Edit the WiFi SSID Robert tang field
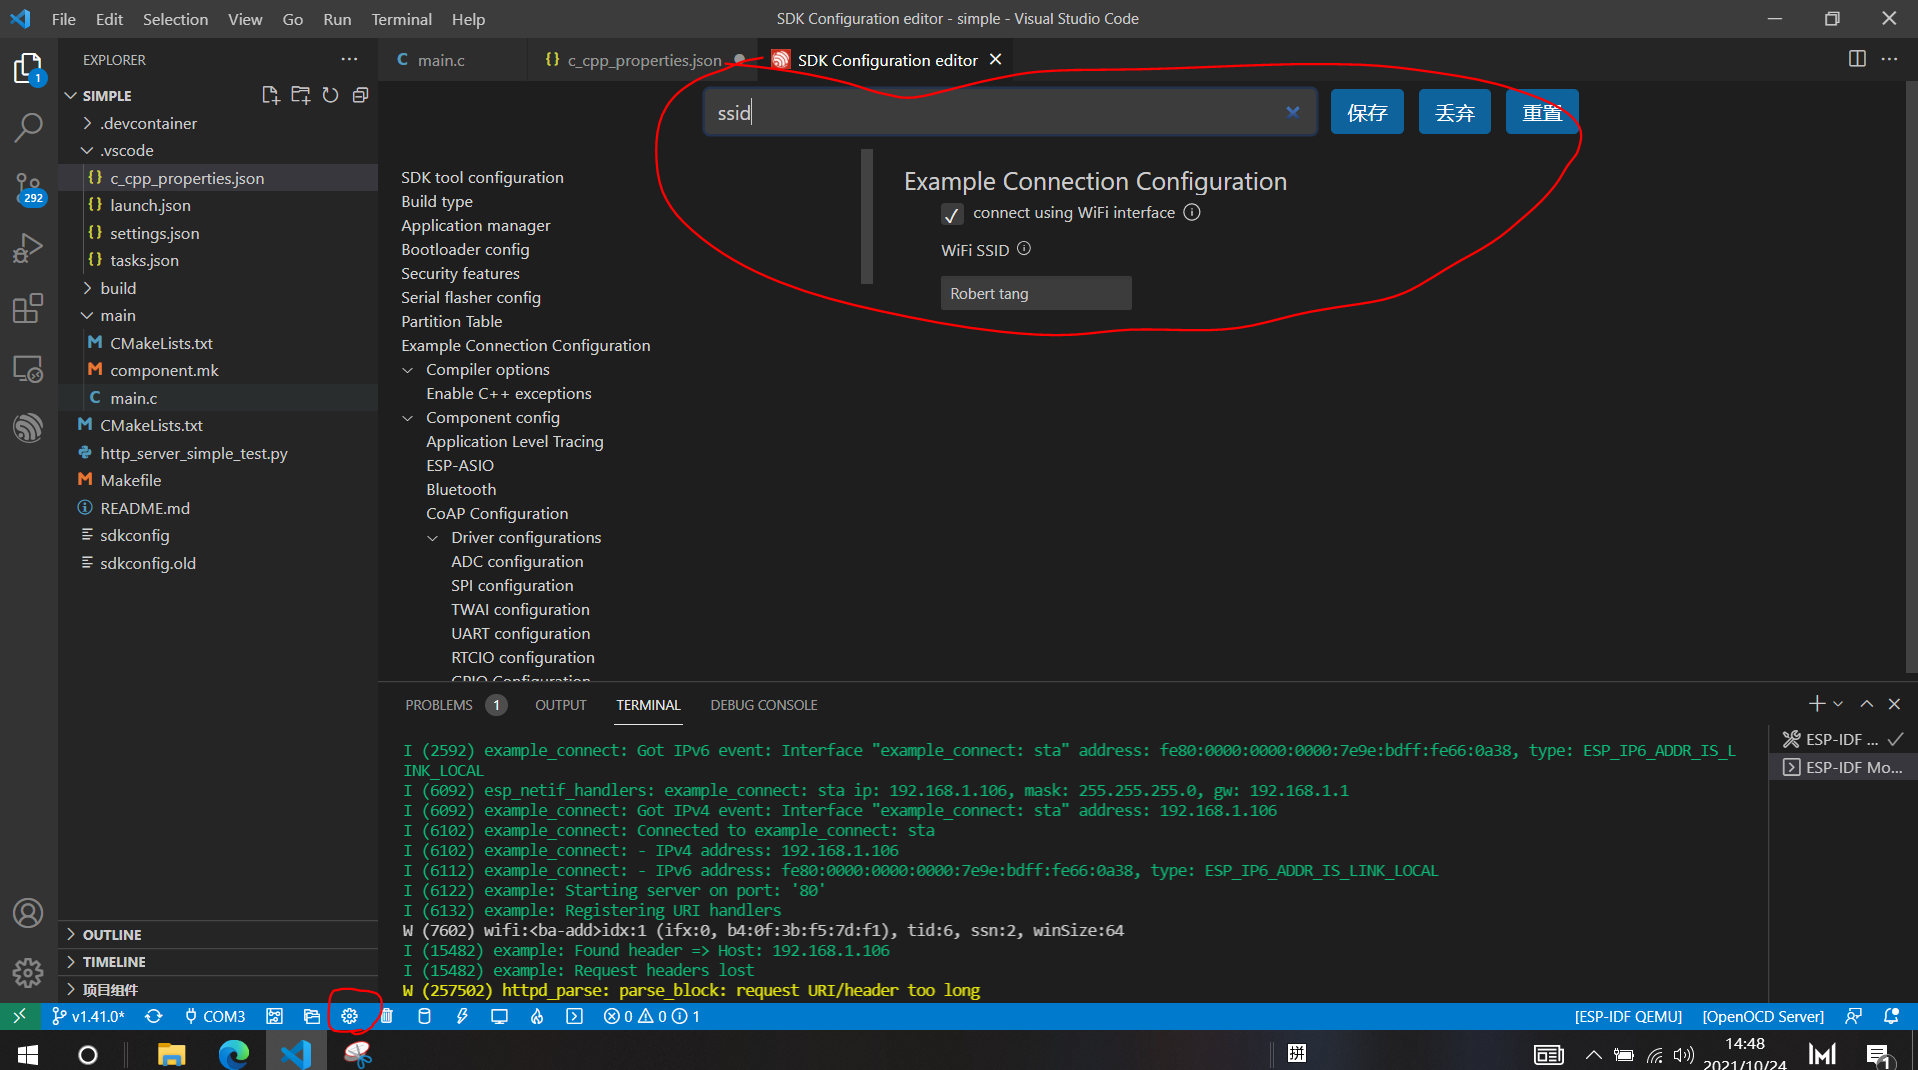 (1036, 293)
